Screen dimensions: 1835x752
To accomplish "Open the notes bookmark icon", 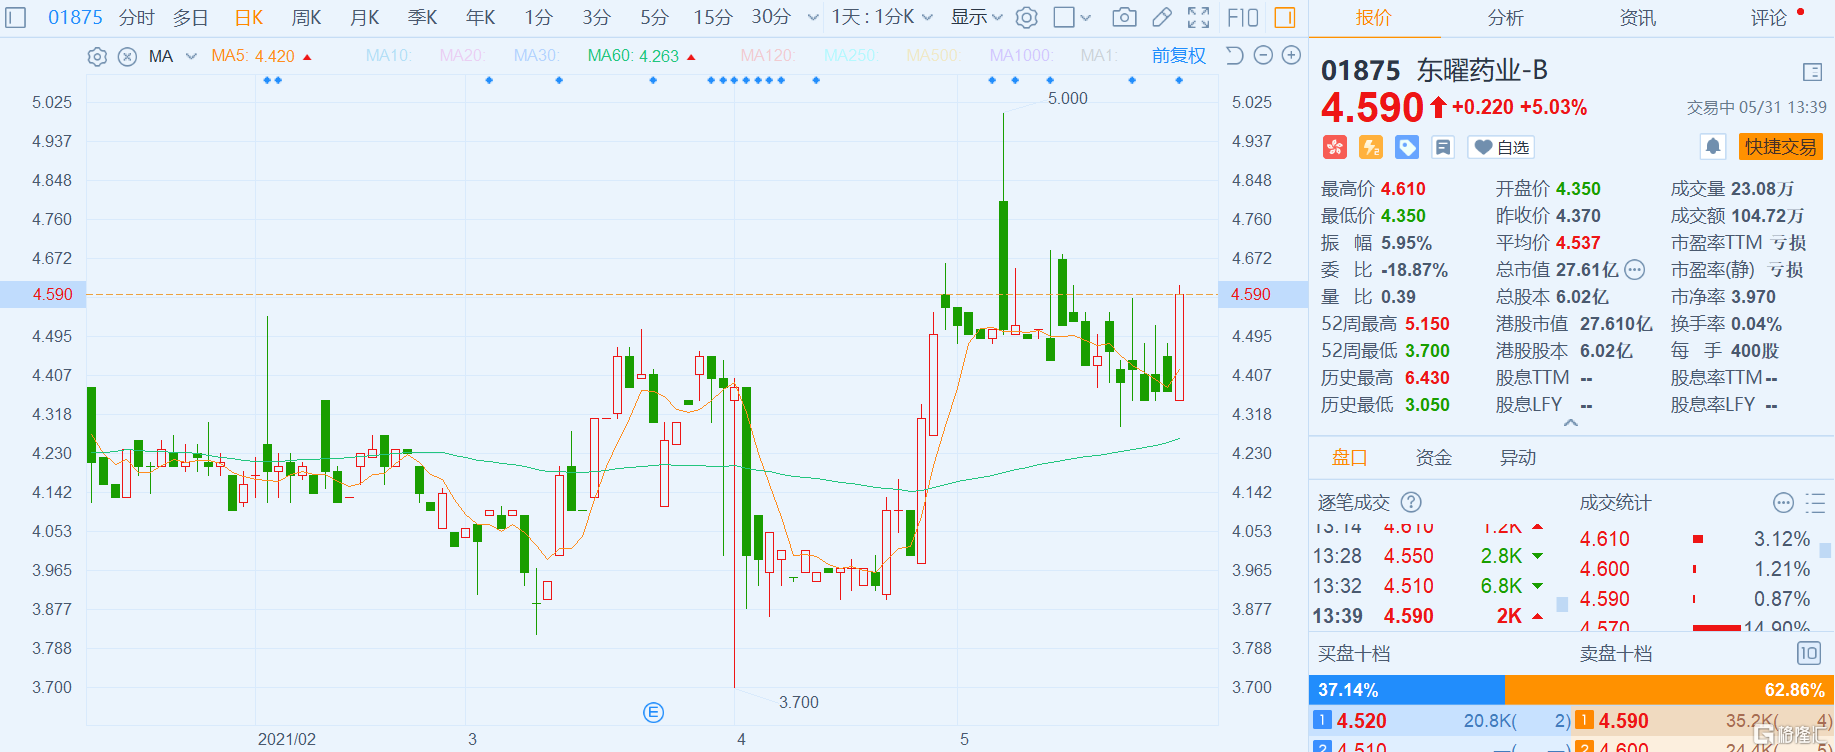I will pyautogui.click(x=1443, y=147).
